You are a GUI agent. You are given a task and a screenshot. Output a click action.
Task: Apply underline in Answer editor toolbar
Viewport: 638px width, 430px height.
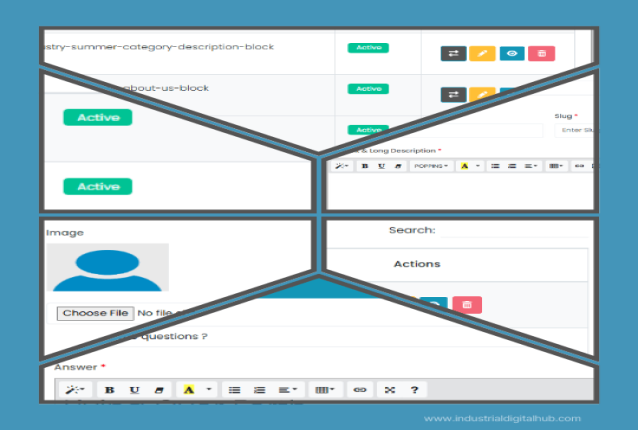pos(134,390)
